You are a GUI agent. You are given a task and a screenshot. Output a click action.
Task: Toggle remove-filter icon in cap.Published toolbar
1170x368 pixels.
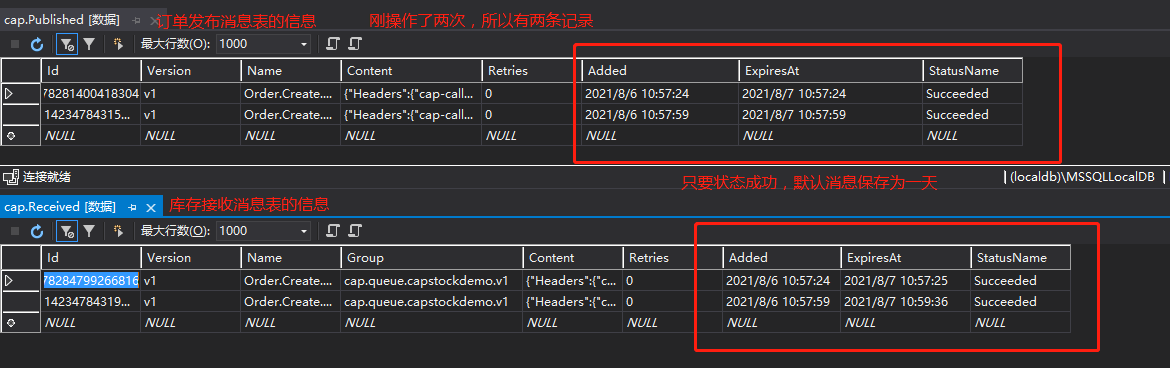(67, 45)
